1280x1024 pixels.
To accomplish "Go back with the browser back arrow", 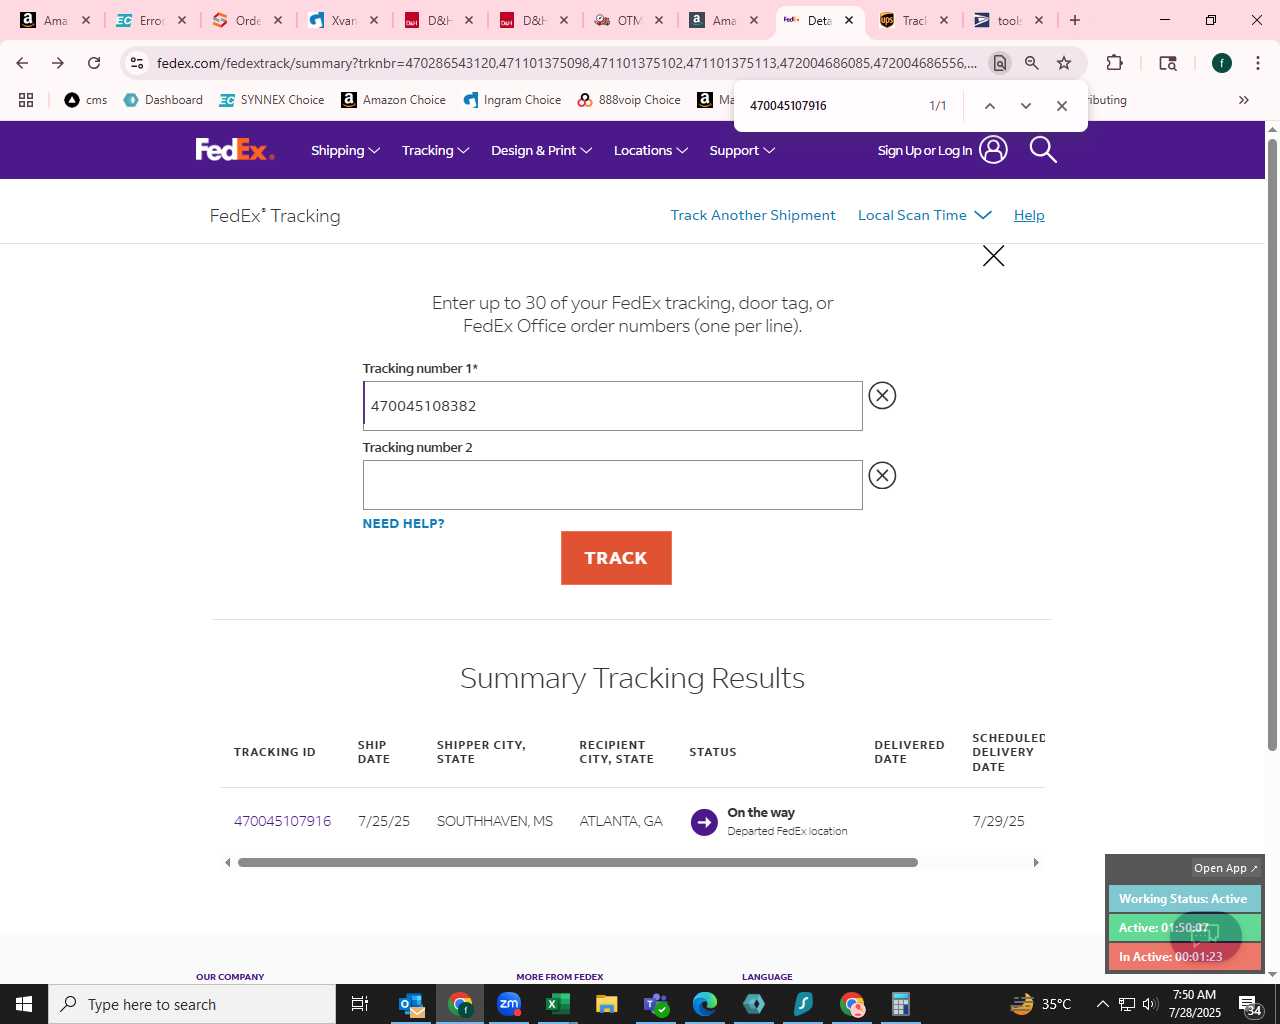I will coord(22,63).
